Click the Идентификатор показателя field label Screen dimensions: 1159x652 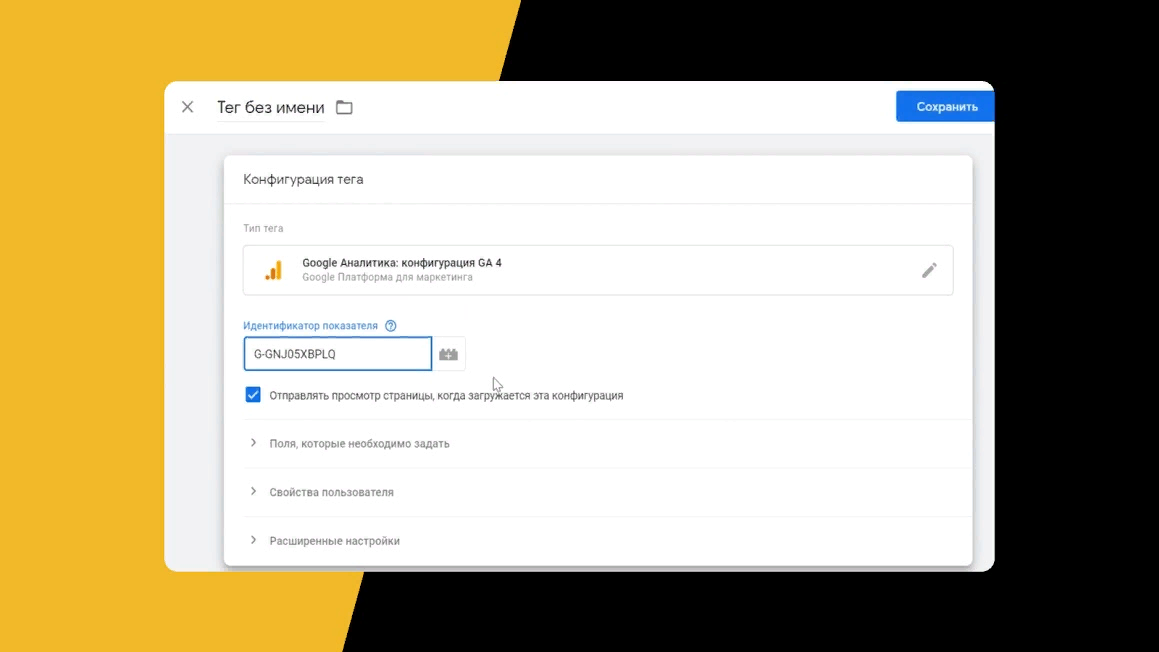[310, 326]
